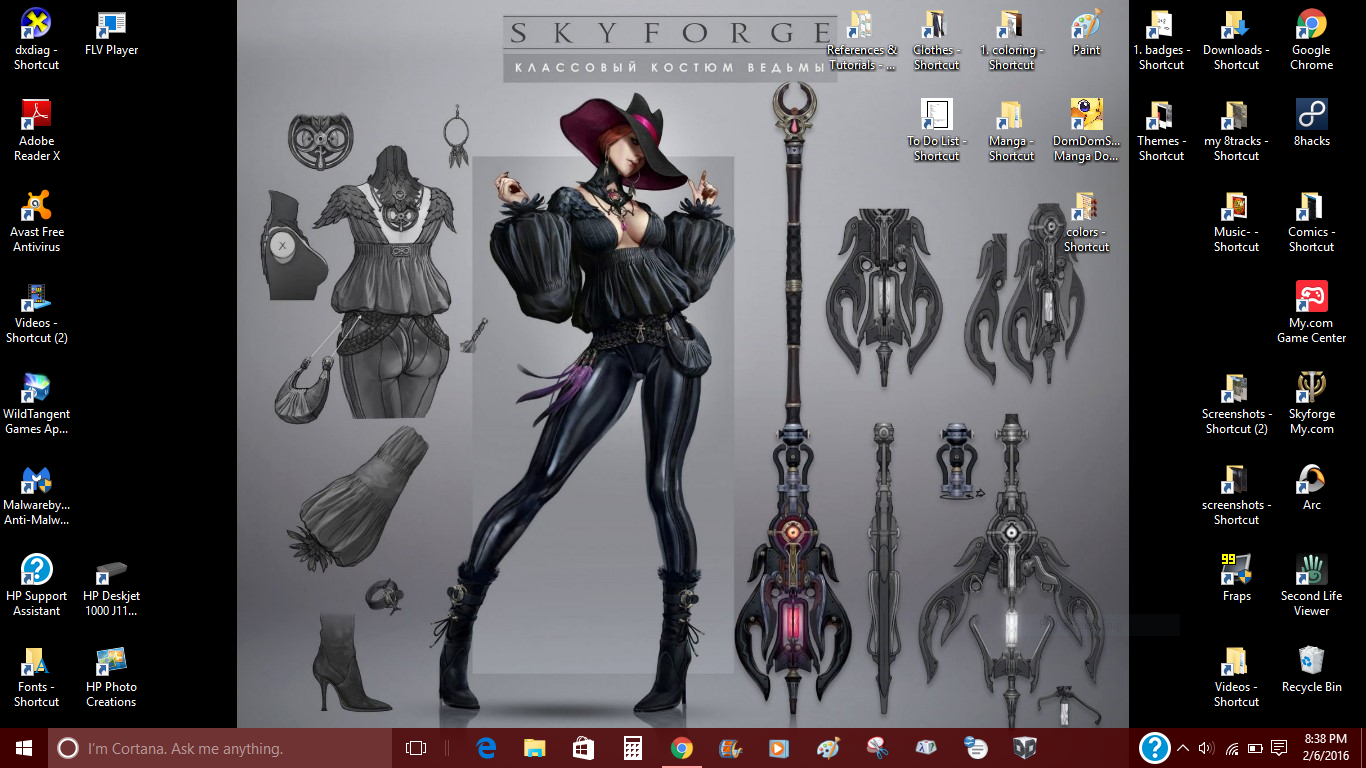
Task: Open the Paint palette taskbar icon
Action: pos(828,748)
